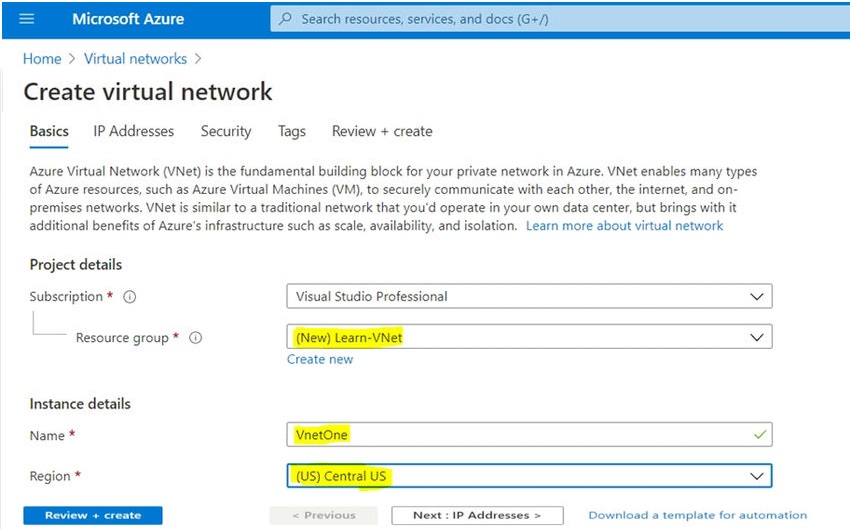Click the Project details heading

76,264
